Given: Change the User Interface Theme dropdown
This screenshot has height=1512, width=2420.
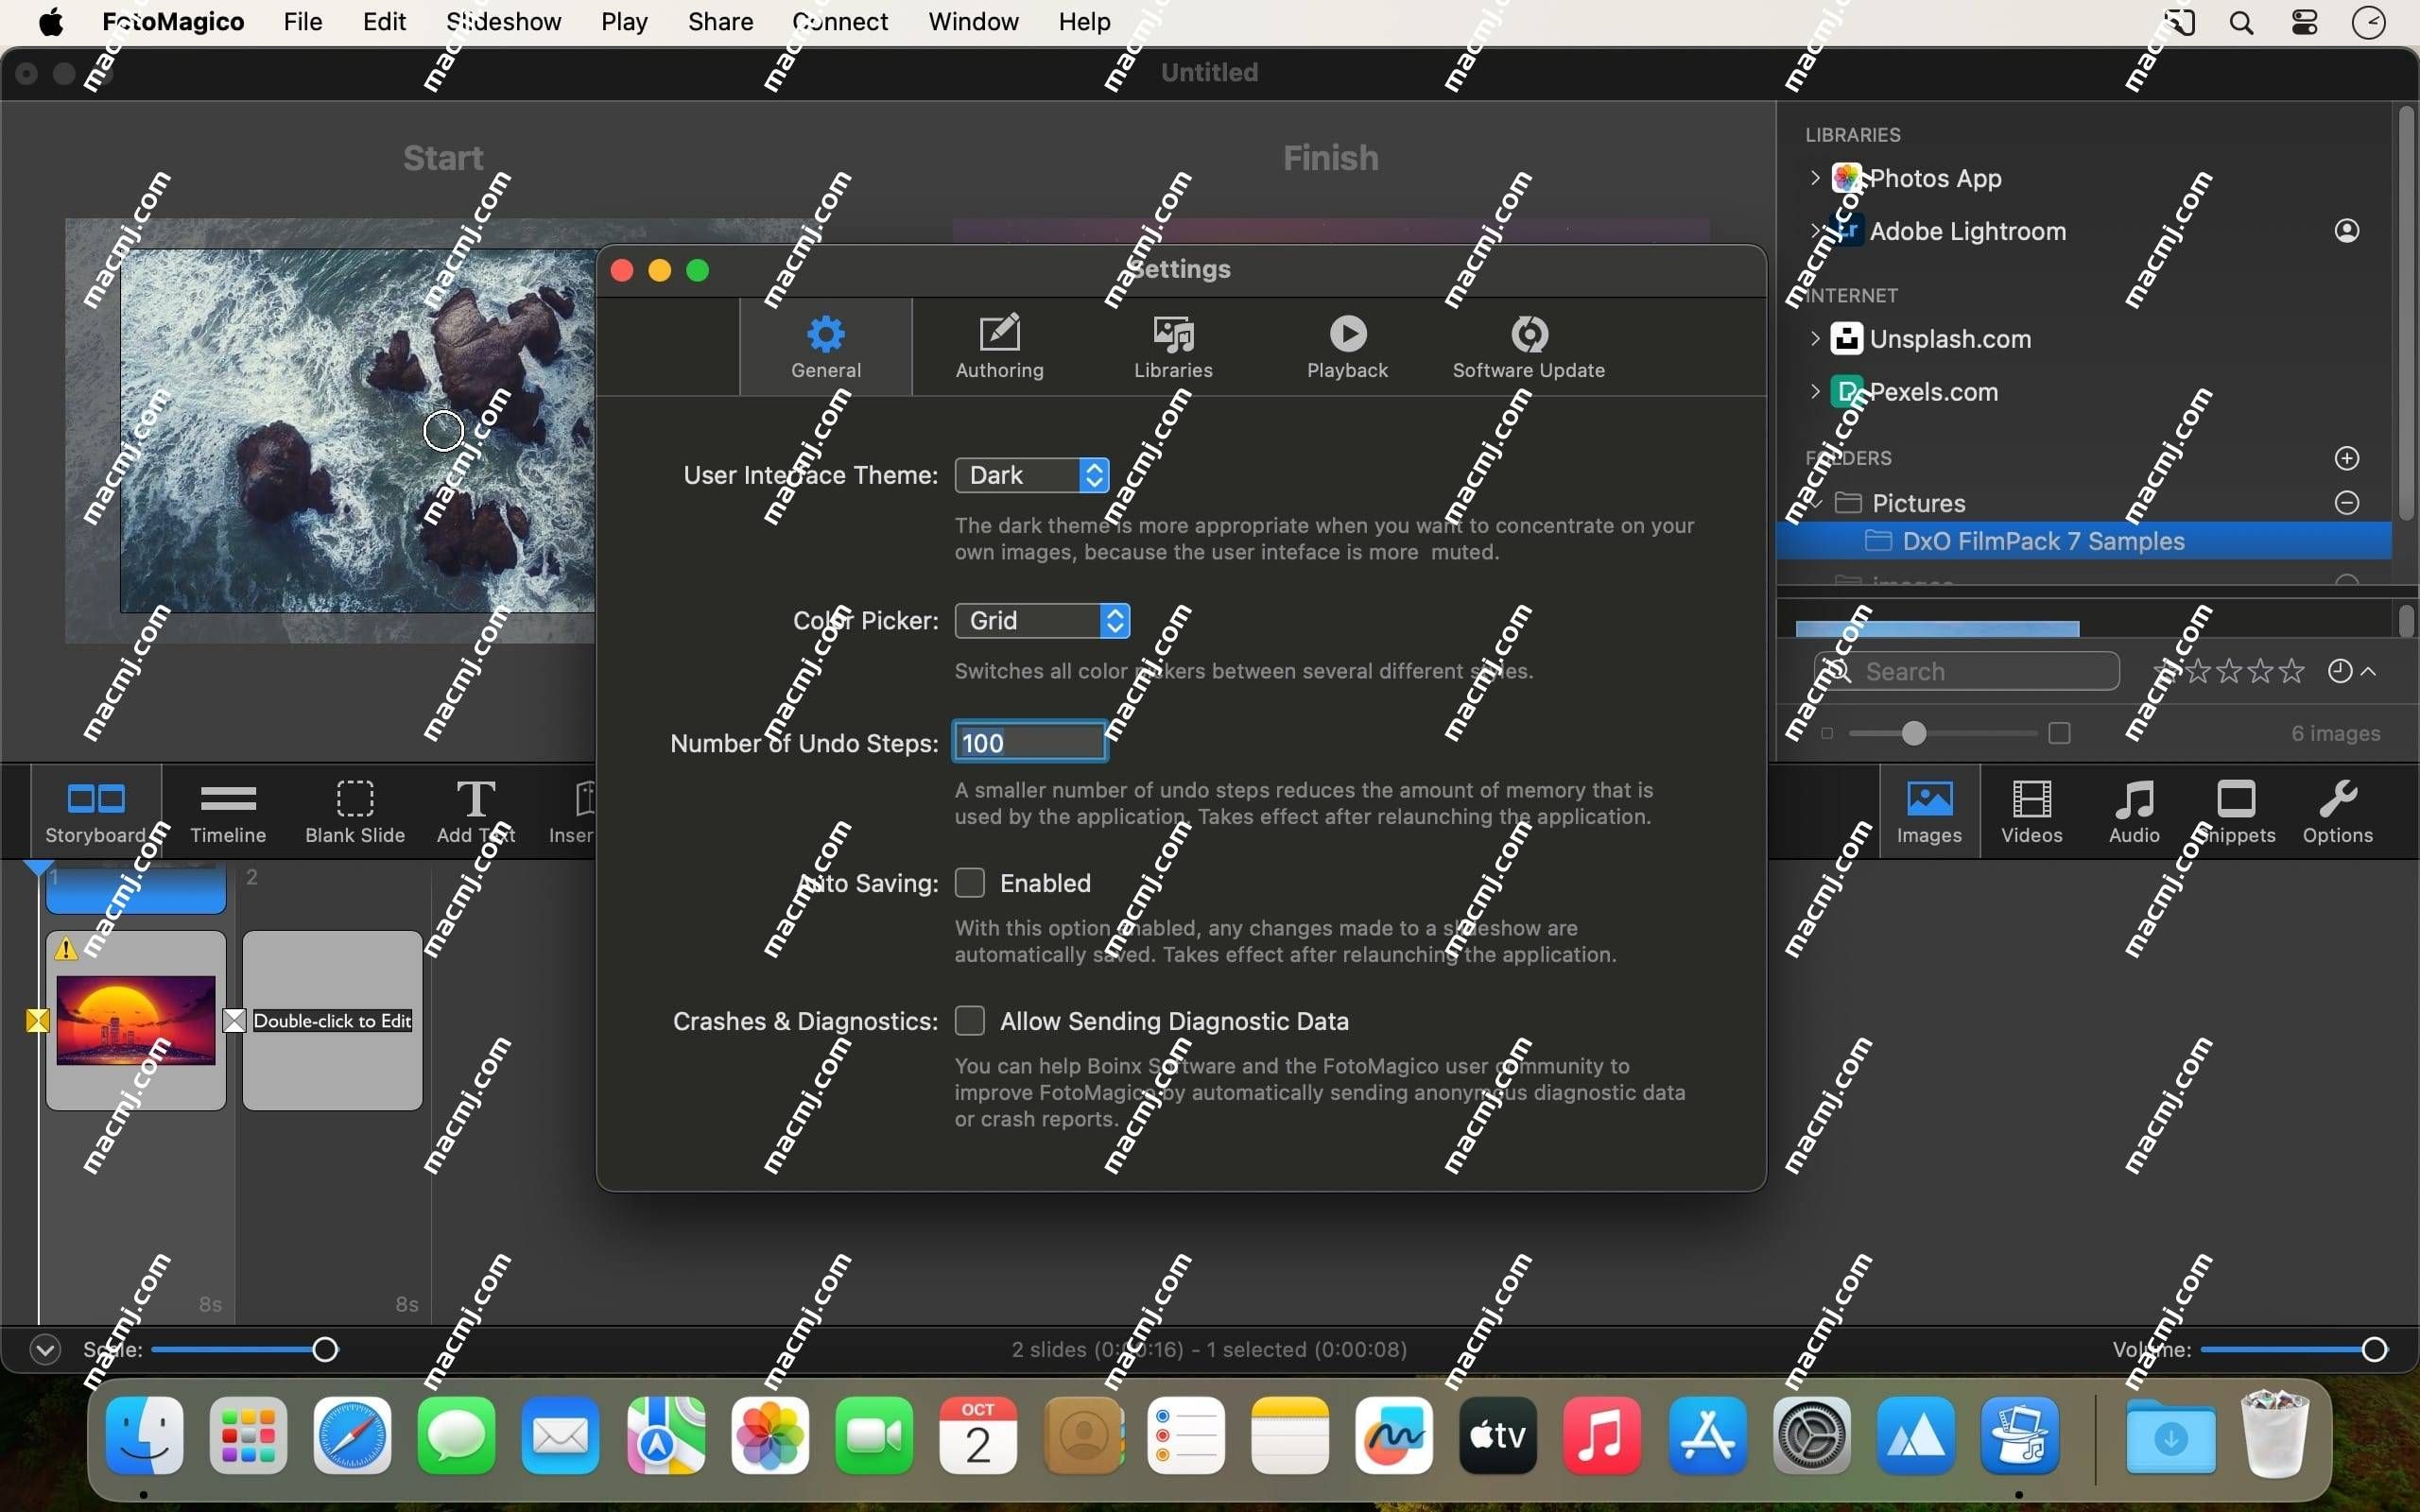Looking at the screenshot, I should coord(1028,473).
